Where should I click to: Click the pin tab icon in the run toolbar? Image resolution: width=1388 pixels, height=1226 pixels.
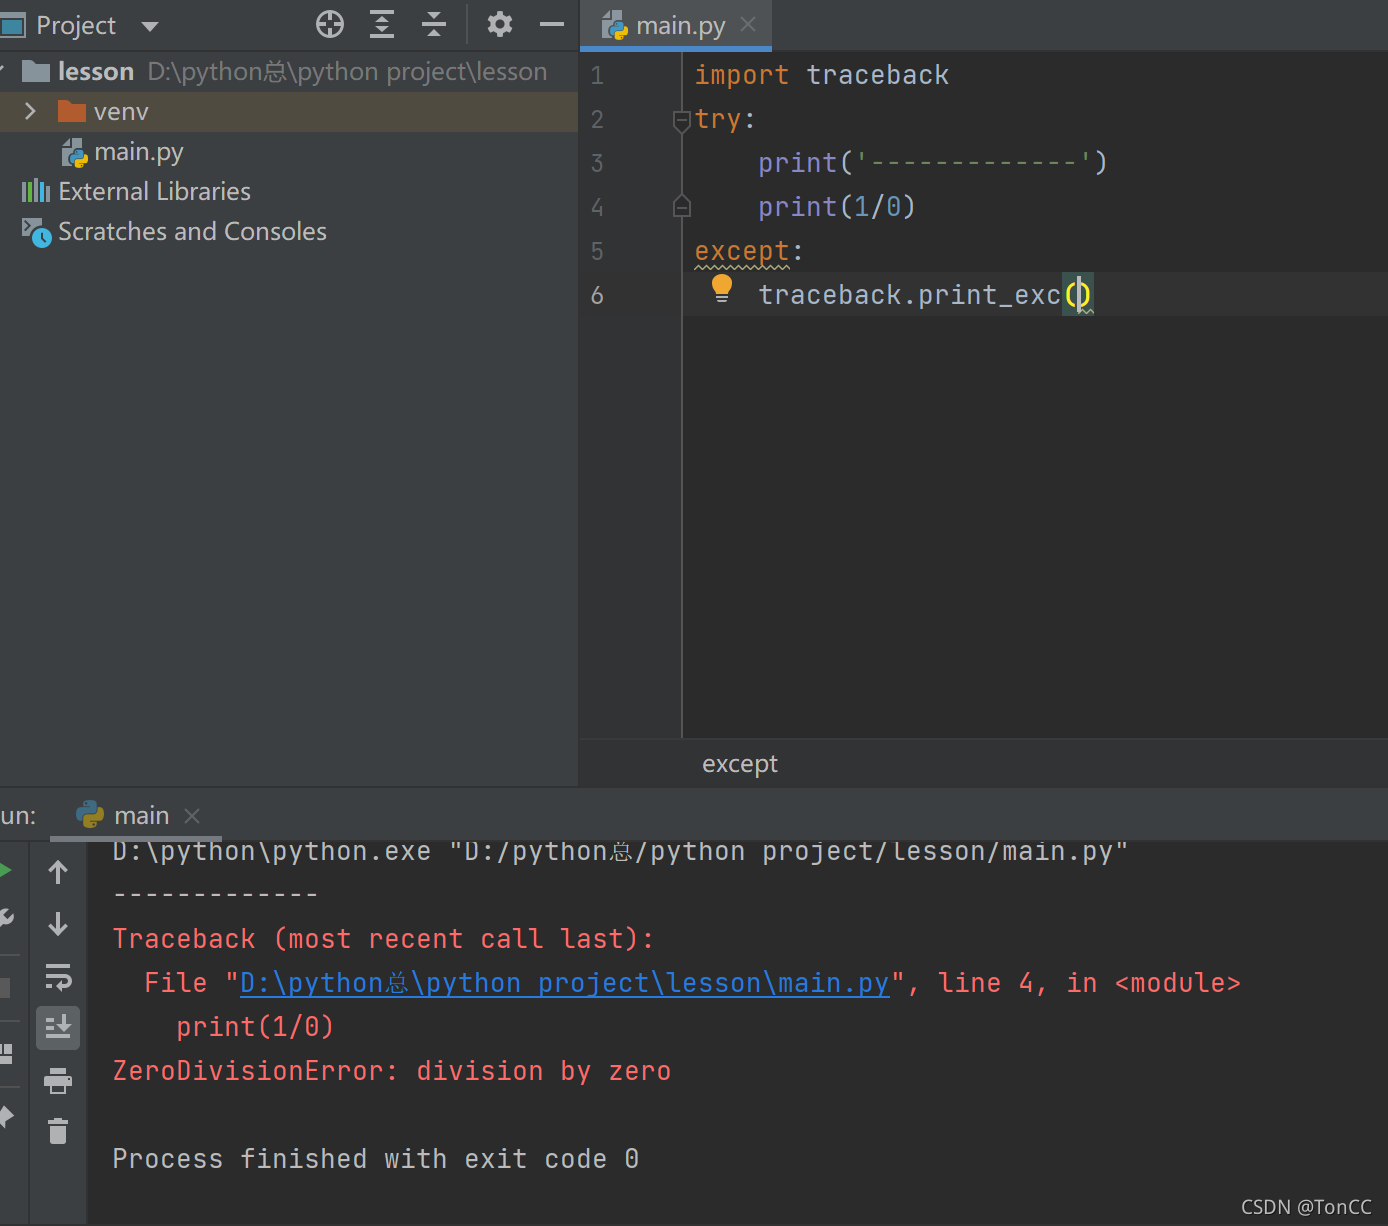[x=6, y=1117]
